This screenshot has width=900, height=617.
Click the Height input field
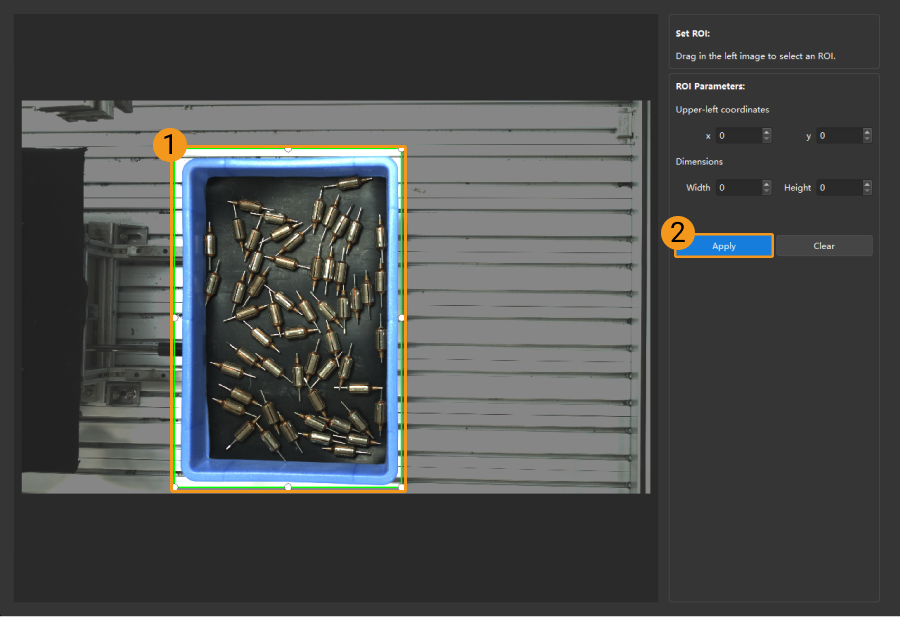[x=838, y=187]
